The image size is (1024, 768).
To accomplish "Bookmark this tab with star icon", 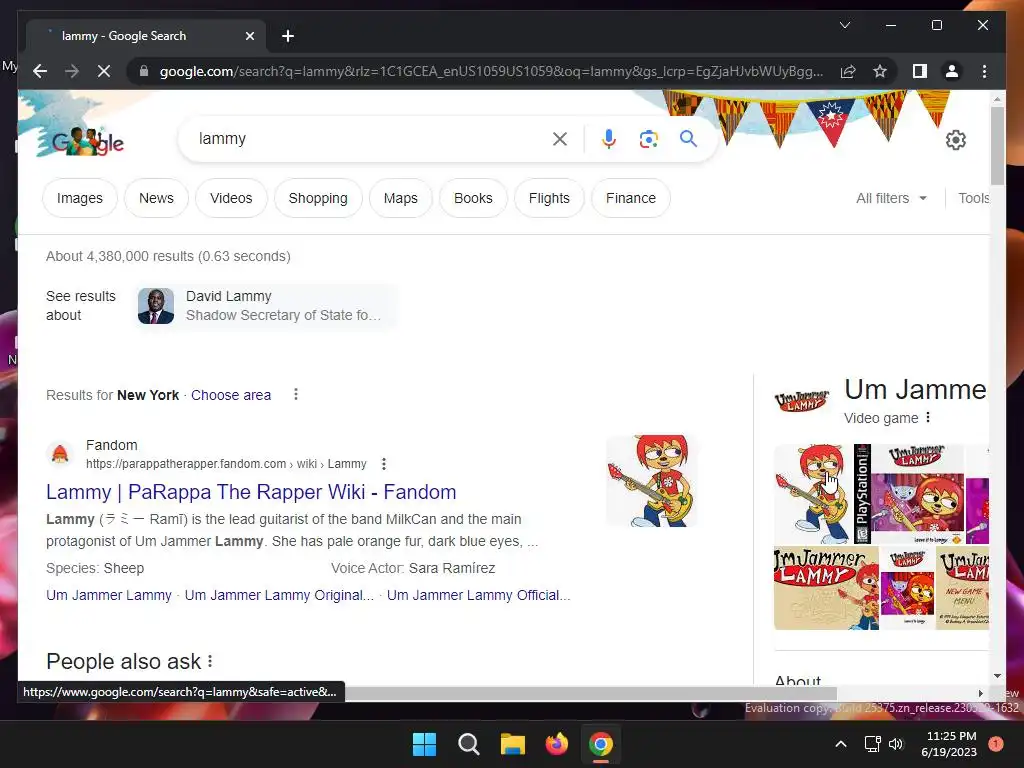I will [880, 71].
